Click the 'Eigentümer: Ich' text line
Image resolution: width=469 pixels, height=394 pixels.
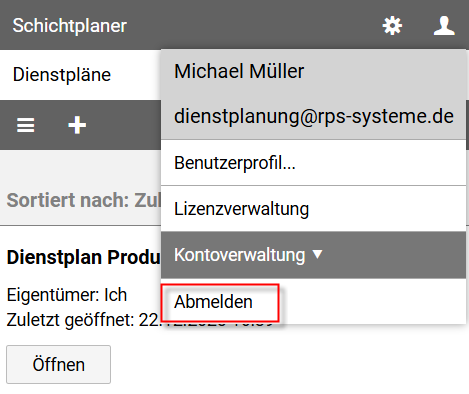[x=67, y=295]
